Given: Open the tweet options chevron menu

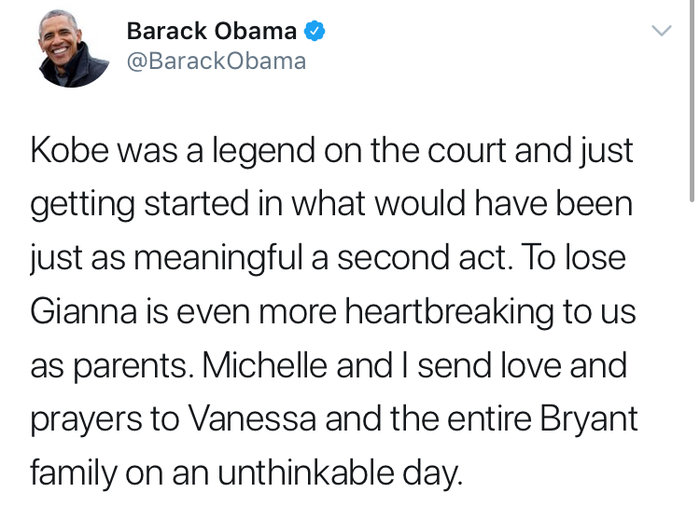Looking at the screenshot, I should [661, 32].
